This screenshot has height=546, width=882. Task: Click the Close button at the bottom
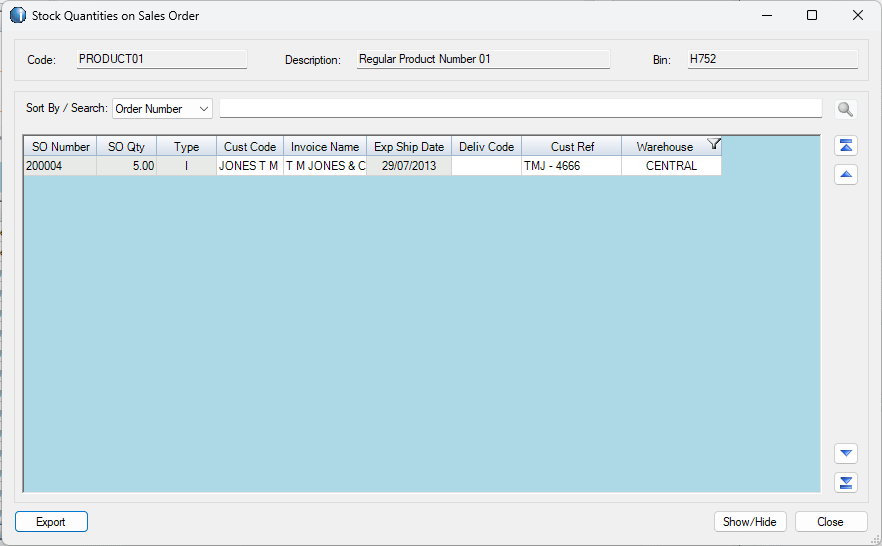pyautogui.click(x=831, y=522)
